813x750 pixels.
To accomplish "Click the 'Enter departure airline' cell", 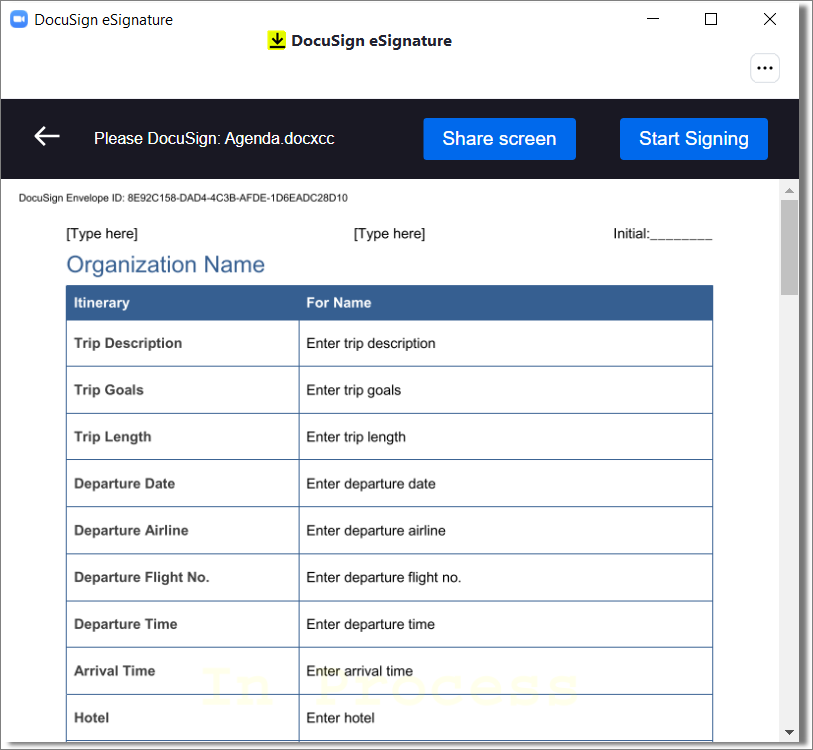I will click(506, 531).
